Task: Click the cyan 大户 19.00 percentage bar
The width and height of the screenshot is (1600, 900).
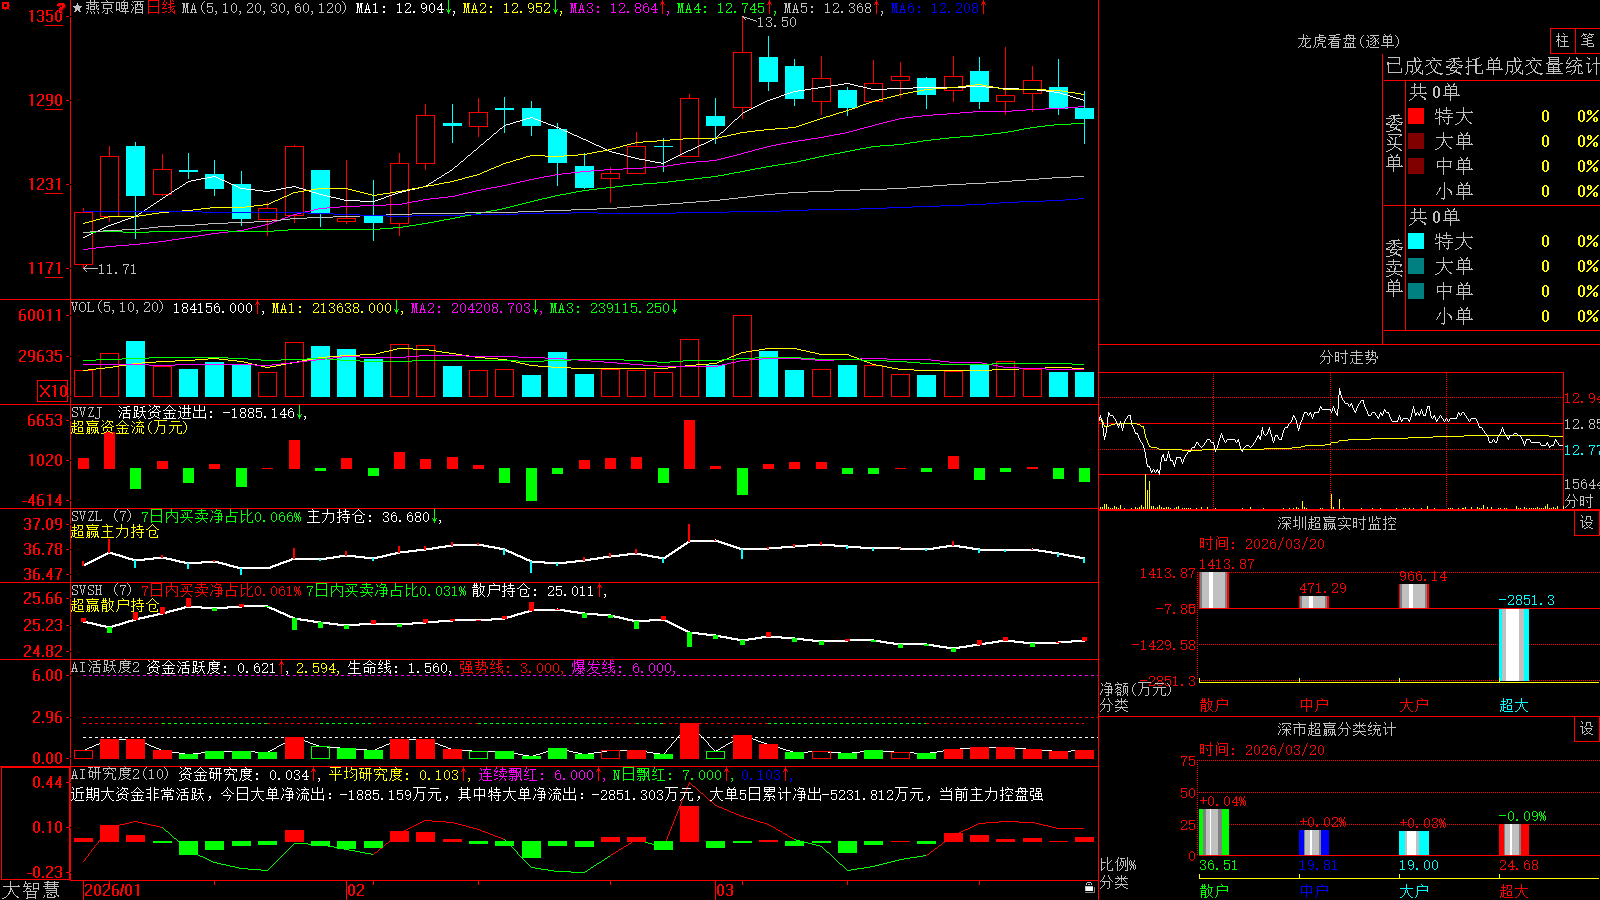Action: click(1413, 843)
